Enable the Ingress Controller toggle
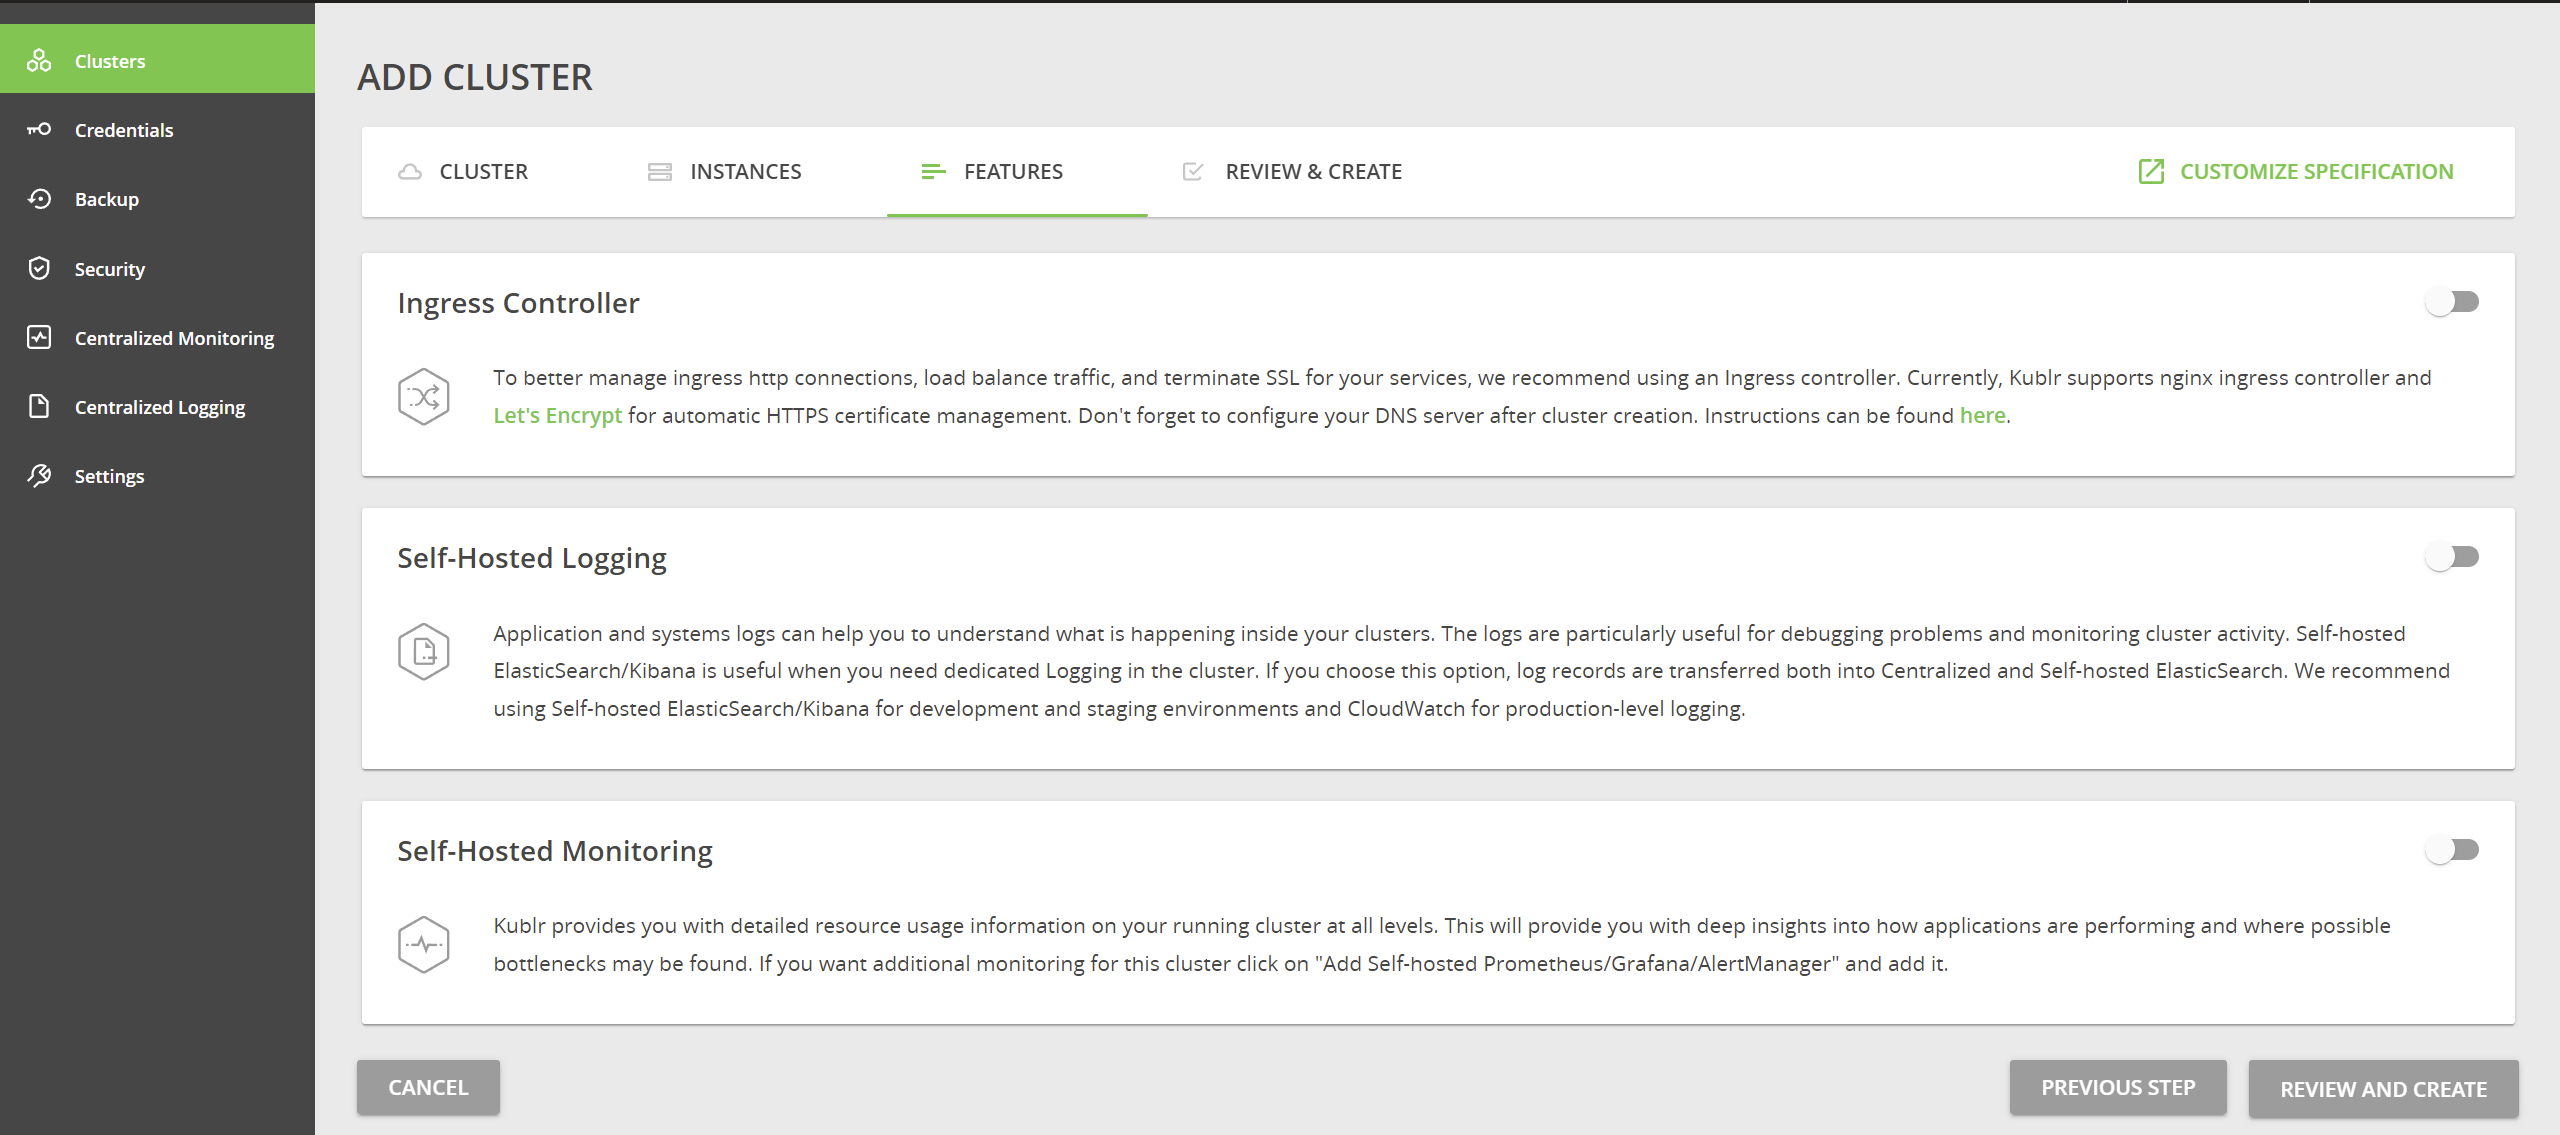This screenshot has height=1135, width=2560. [2452, 302]
